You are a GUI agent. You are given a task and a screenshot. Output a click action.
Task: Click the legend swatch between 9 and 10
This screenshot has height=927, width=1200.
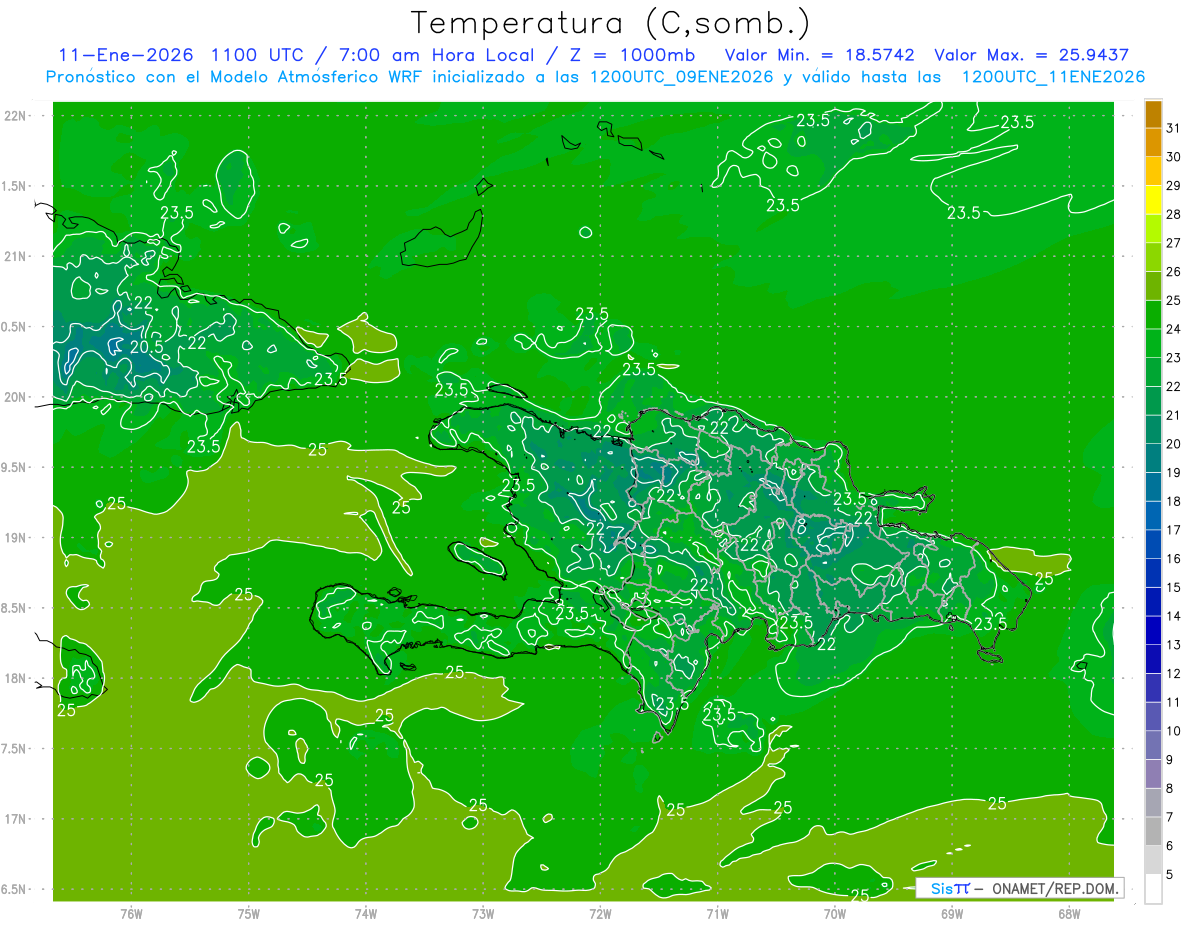[x=1153, y=745]
